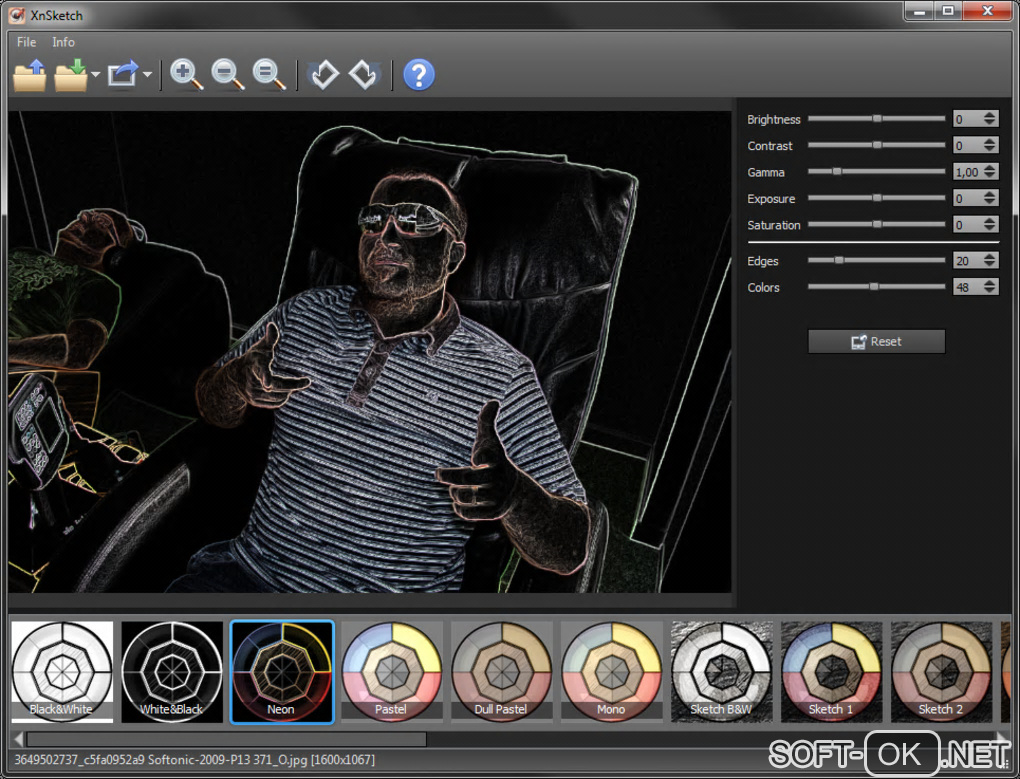Viewport: 1020px width, 779px height.
Task: Select the Sketch B&W effect preset
Action: click(721, 672)
